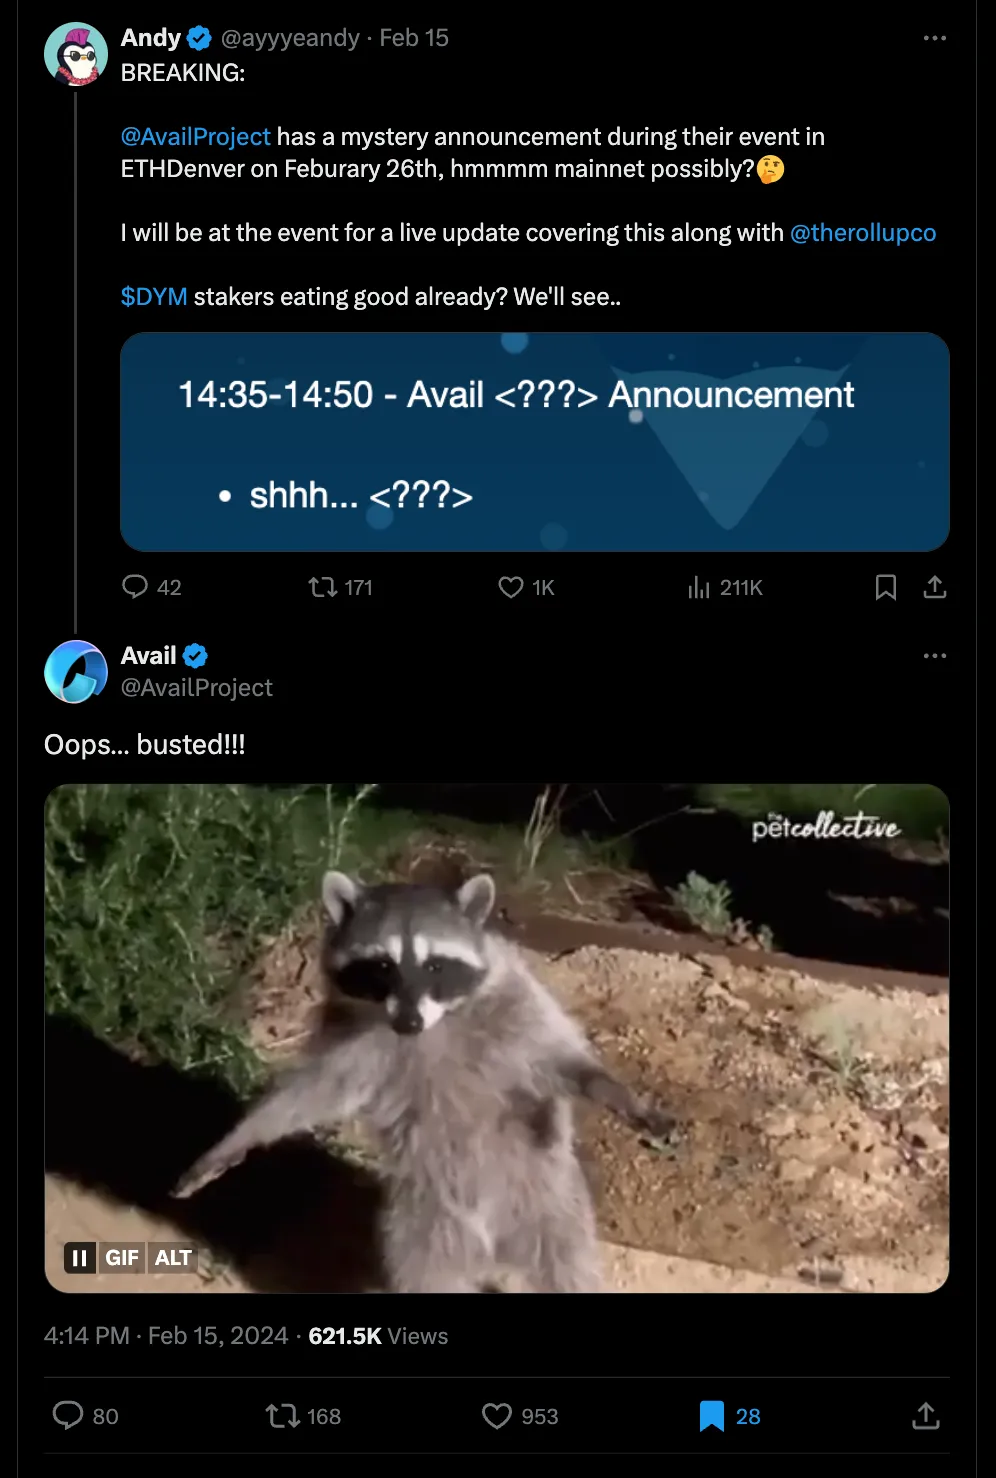Like Andy's tweet showing 1K hearts

pos(511,587)
